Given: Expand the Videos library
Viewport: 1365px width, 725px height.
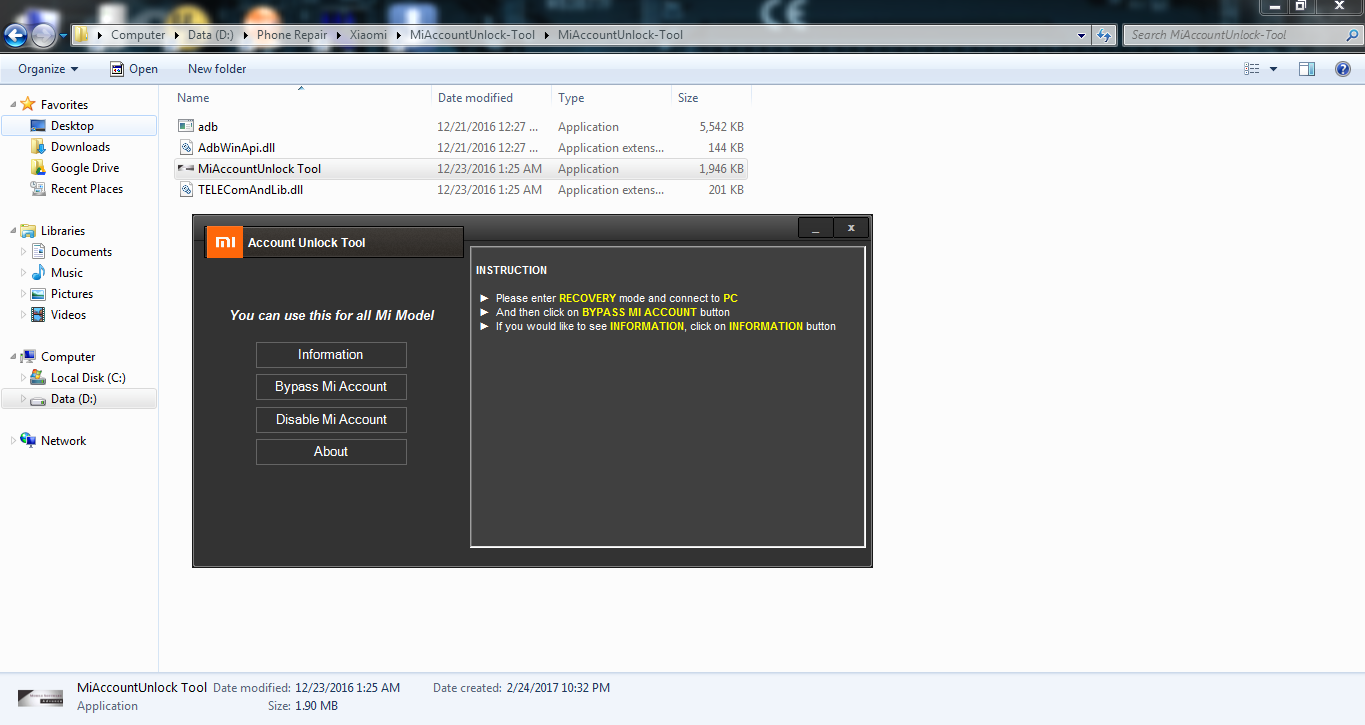Looking at the screenshot, I should [x=24, y=315].
